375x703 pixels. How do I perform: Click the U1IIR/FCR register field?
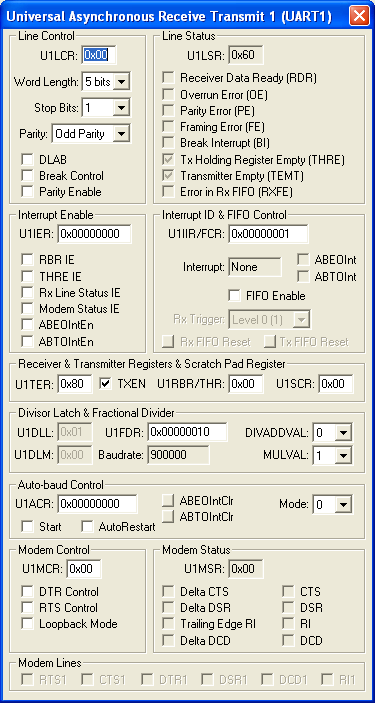tap(268, 234)
